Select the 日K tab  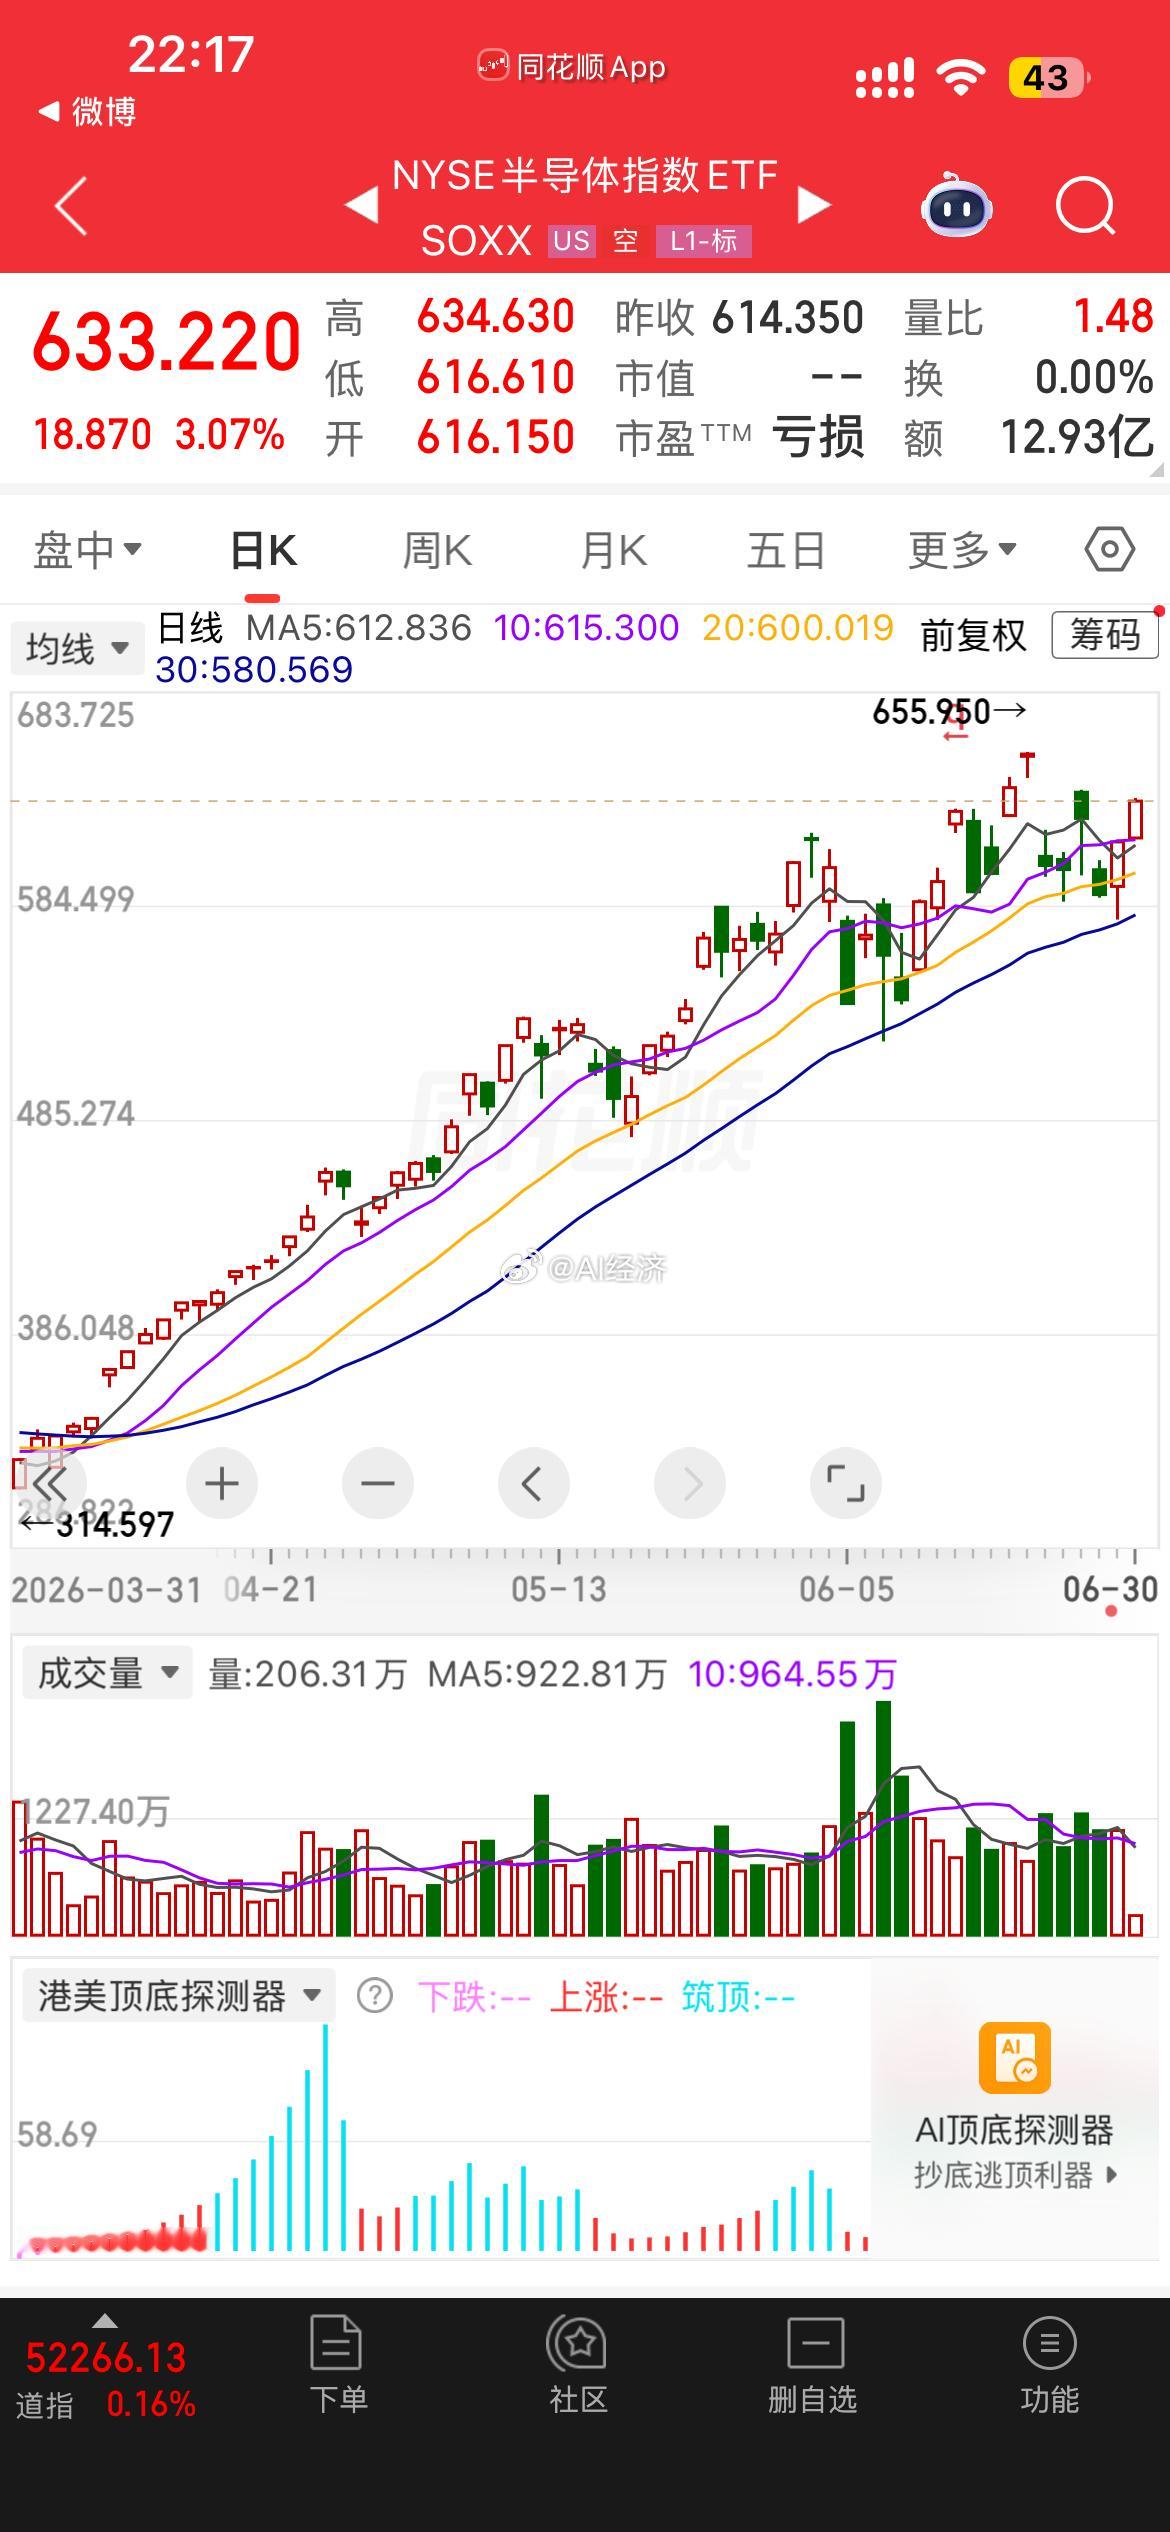pyautogui.click(x=263, y=550)
